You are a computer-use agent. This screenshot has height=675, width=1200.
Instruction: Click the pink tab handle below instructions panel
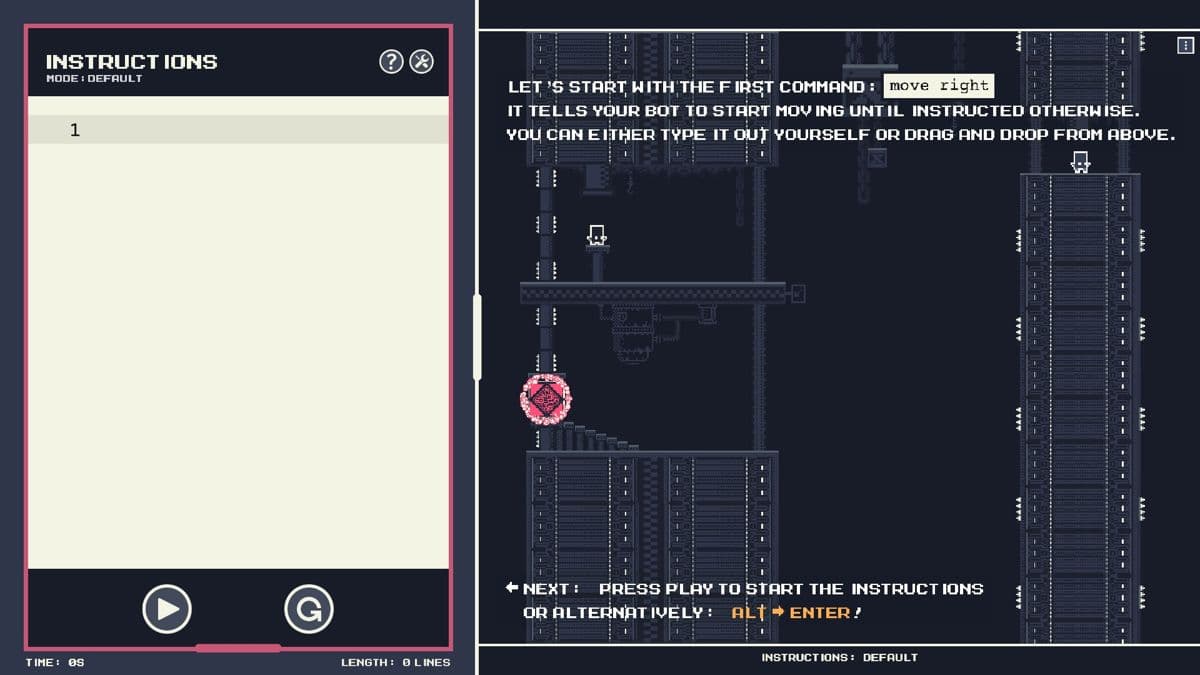pyautogui.click(x=238, y=648)
